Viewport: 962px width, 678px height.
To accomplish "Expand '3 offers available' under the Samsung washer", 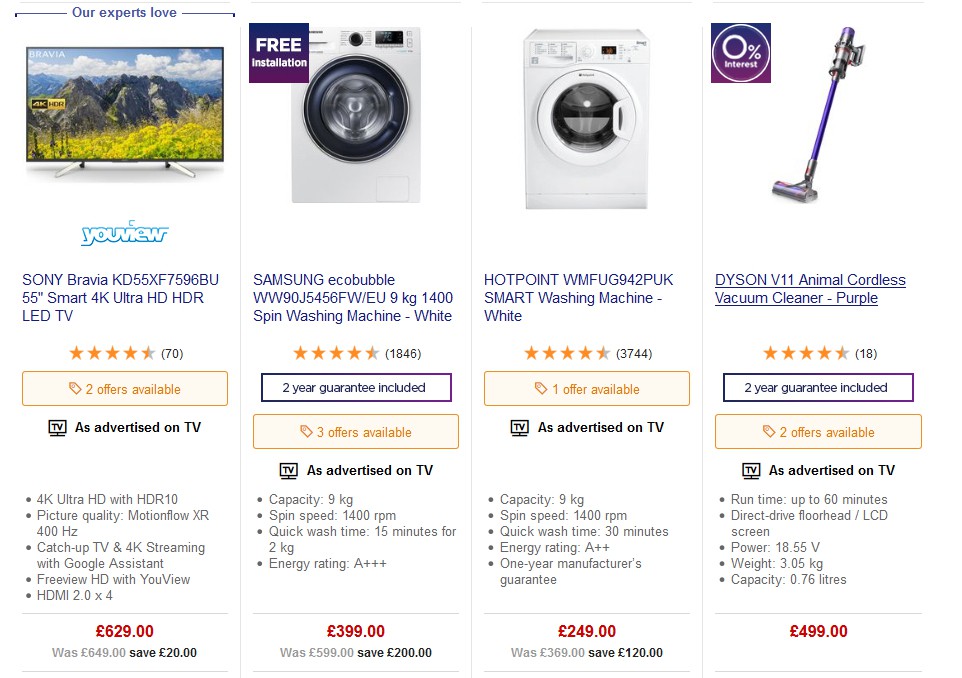I will point(355,431).
